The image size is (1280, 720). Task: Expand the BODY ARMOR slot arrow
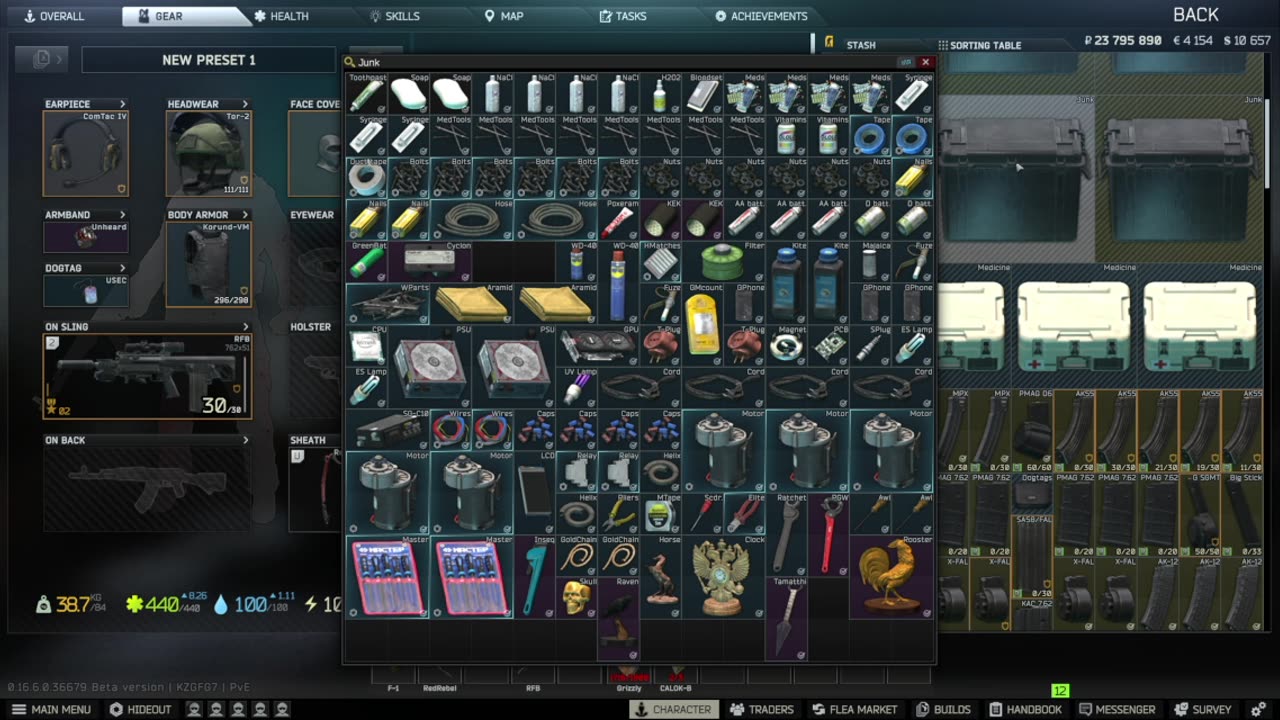(x=245, y=215)
